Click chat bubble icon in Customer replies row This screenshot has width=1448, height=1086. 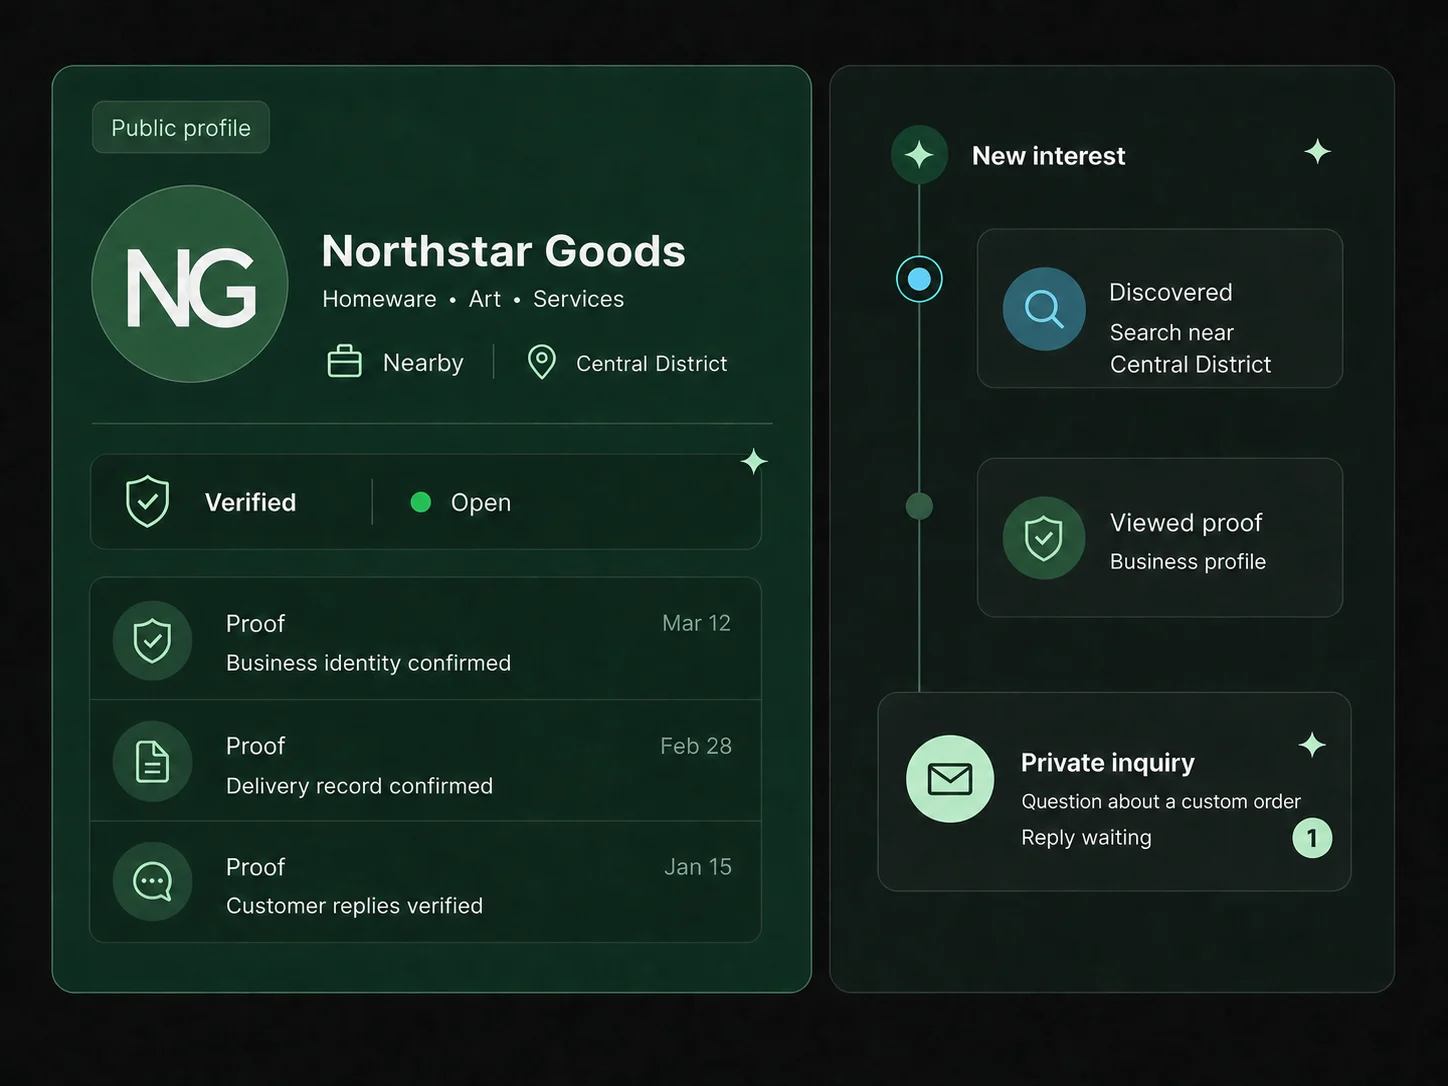pos(152,882)
